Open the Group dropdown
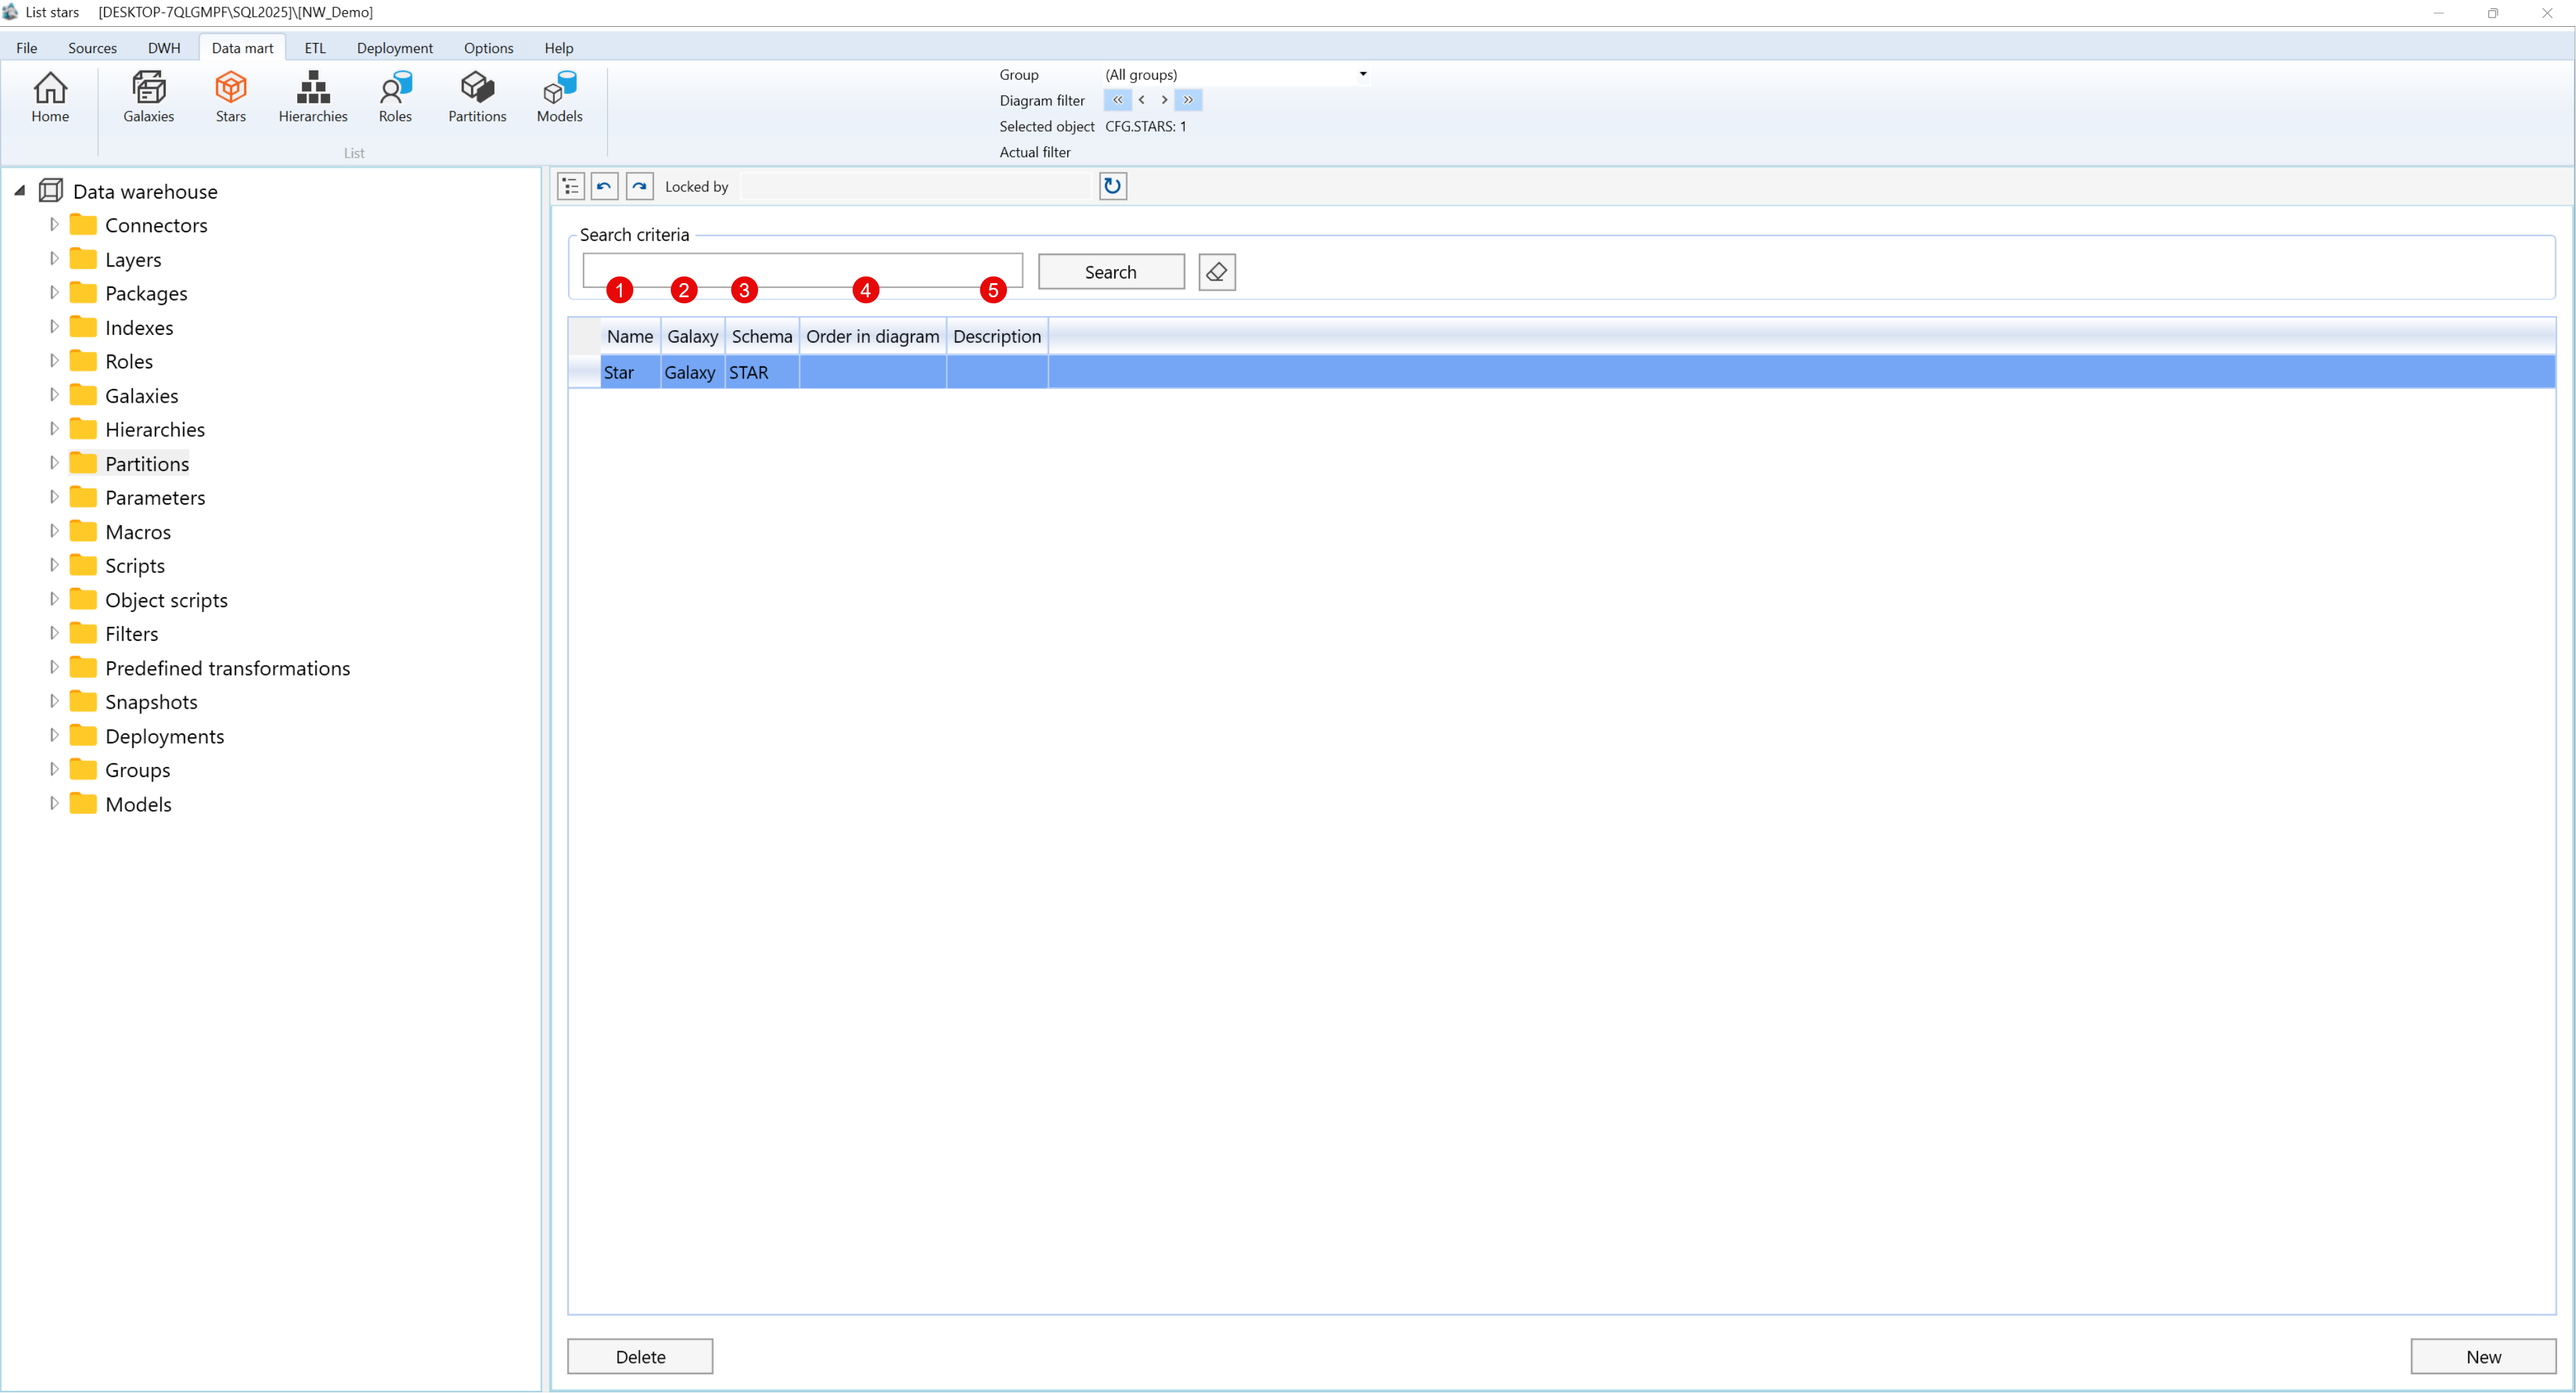Image resolution: width=2576 pixels, height=1393 pixels. click(1362, 74)
